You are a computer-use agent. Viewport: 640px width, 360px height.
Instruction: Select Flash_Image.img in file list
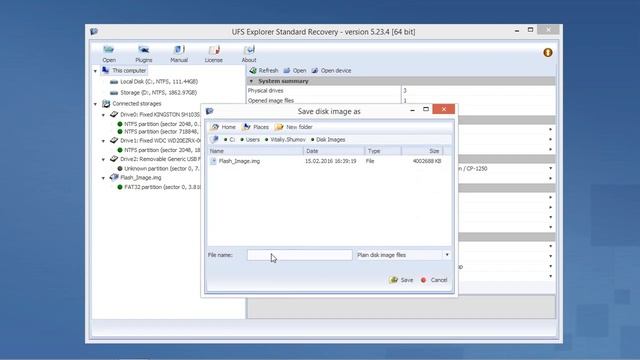[x=239, y=161]
